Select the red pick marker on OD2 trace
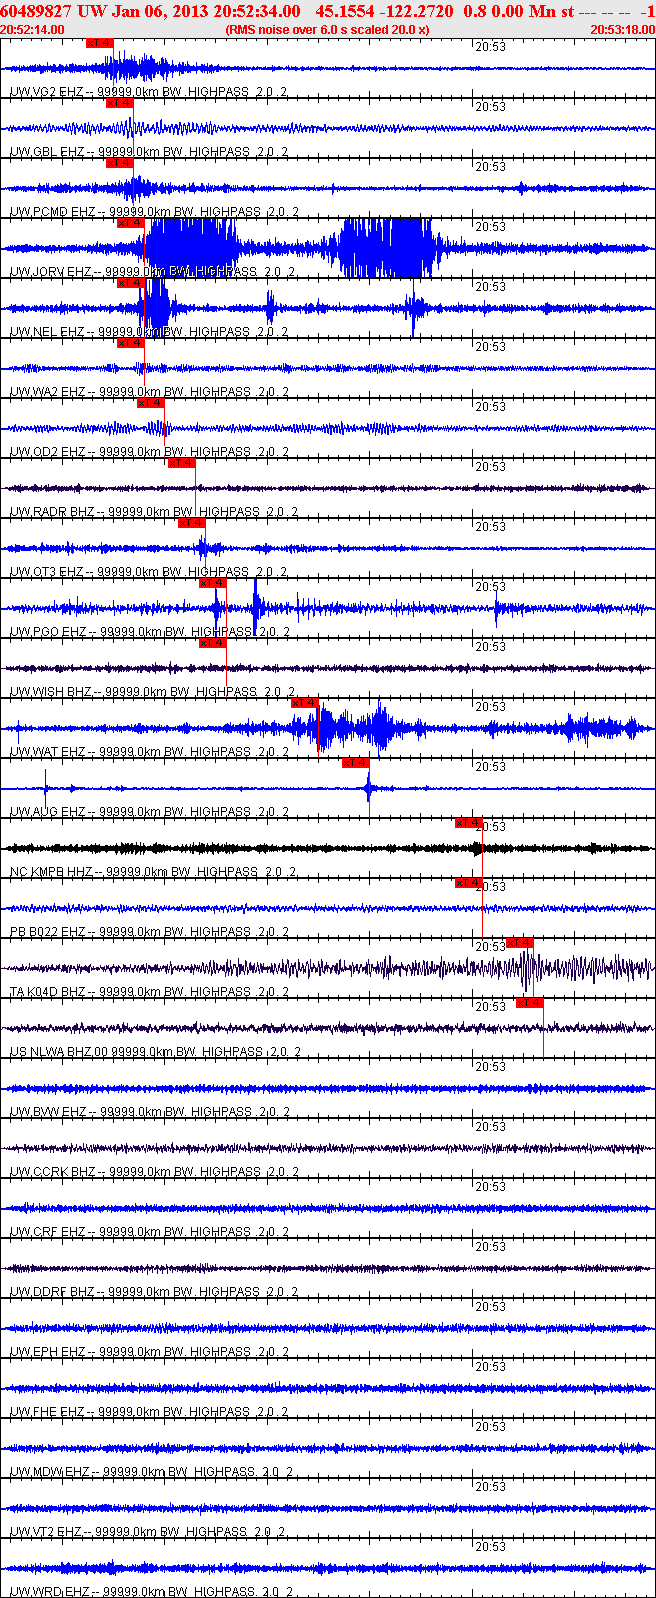This screenshot has height=1598, width=656. (x=151, y=403)
